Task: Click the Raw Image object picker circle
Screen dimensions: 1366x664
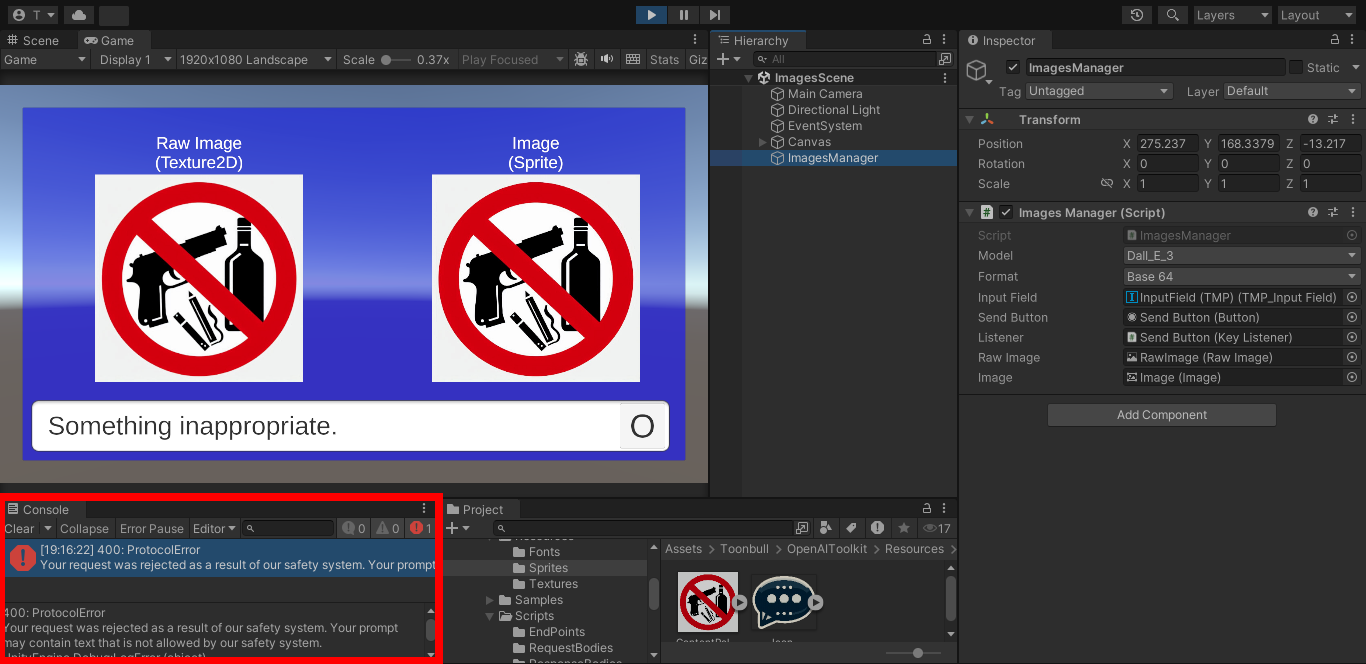Action: [x=1352, y=357]
